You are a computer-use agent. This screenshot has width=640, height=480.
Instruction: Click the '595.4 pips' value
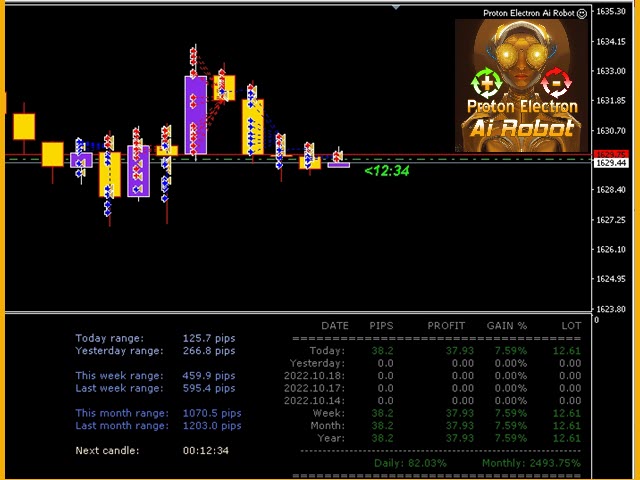pos(209,388)
